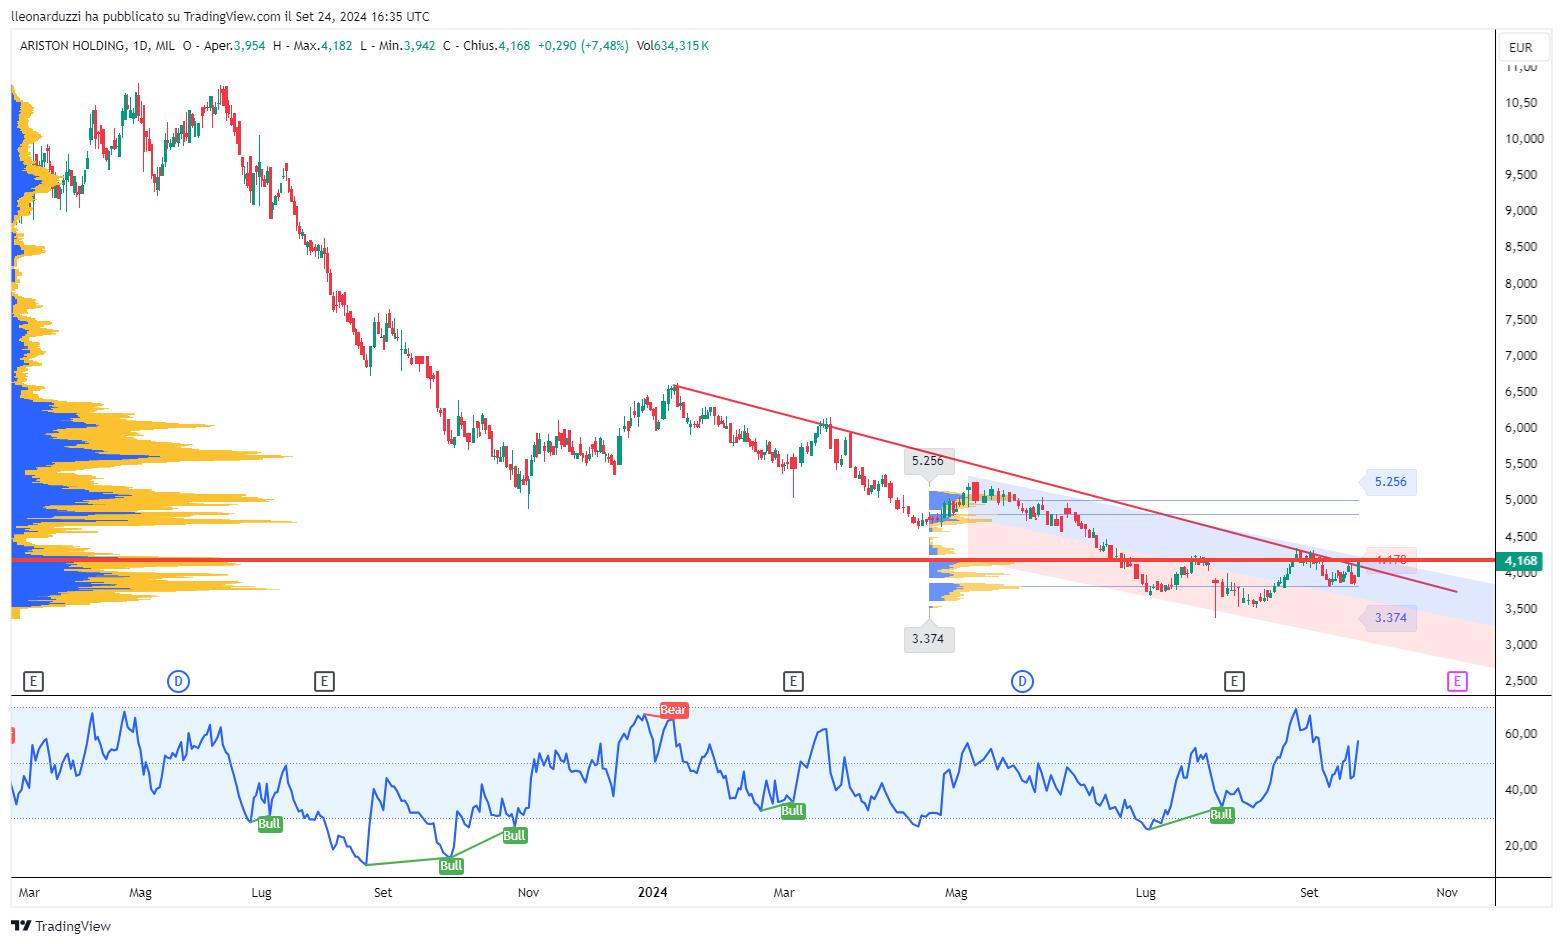Click the Aper. 3,954 open value
Viewport: 1563px width, 944px height.
pos(235,46)
